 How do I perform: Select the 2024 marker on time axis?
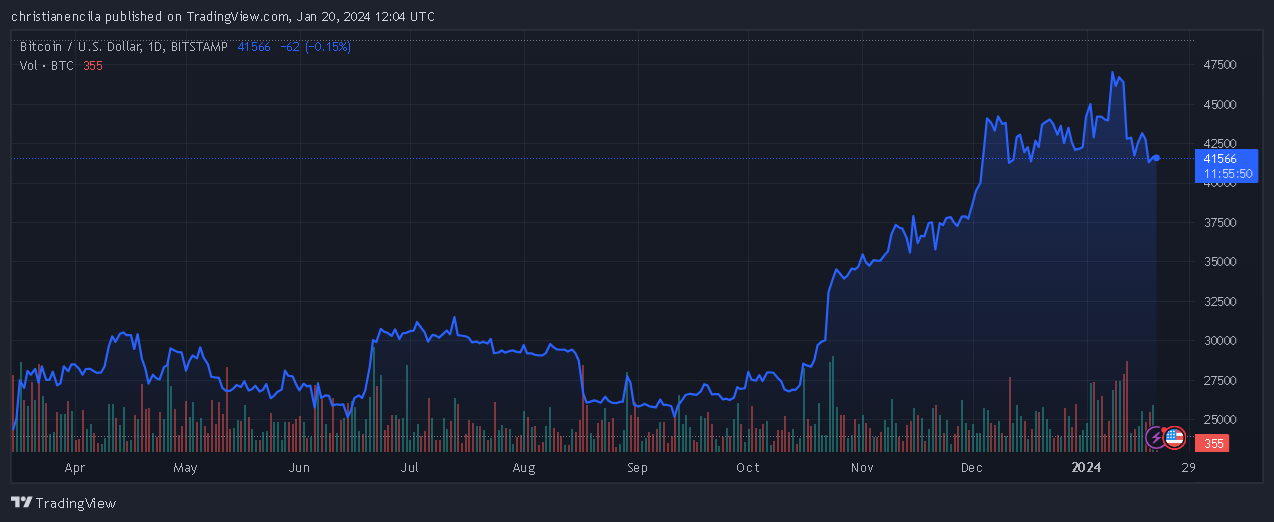pos(1086,467)
